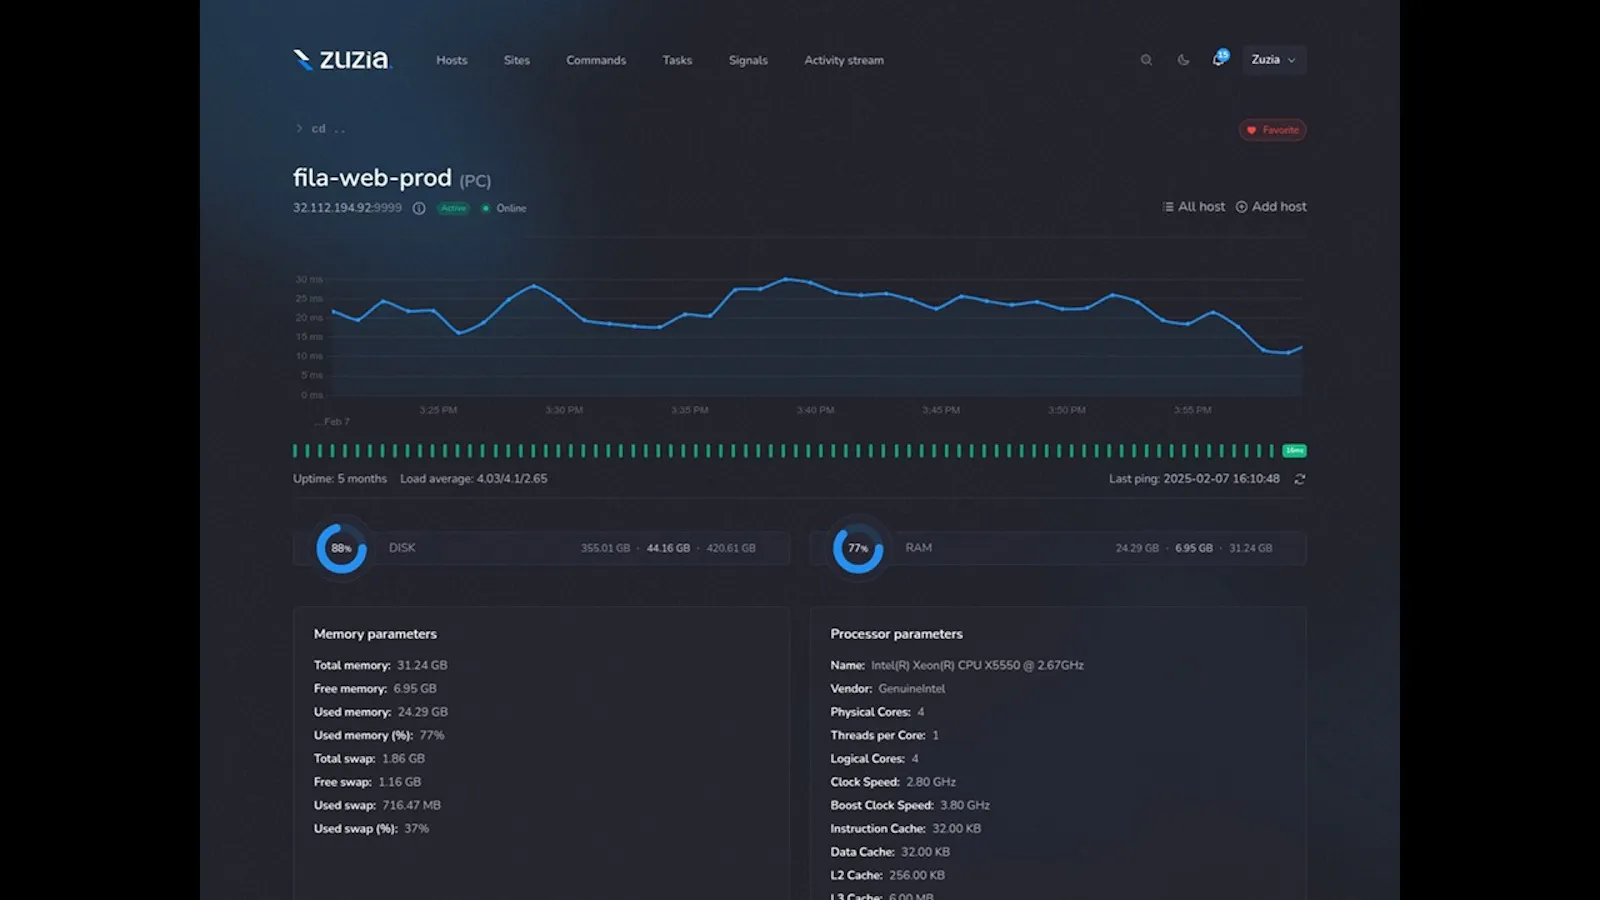Click info icon next to IP address
The image size is (1600, 900).
coord(419,208)
